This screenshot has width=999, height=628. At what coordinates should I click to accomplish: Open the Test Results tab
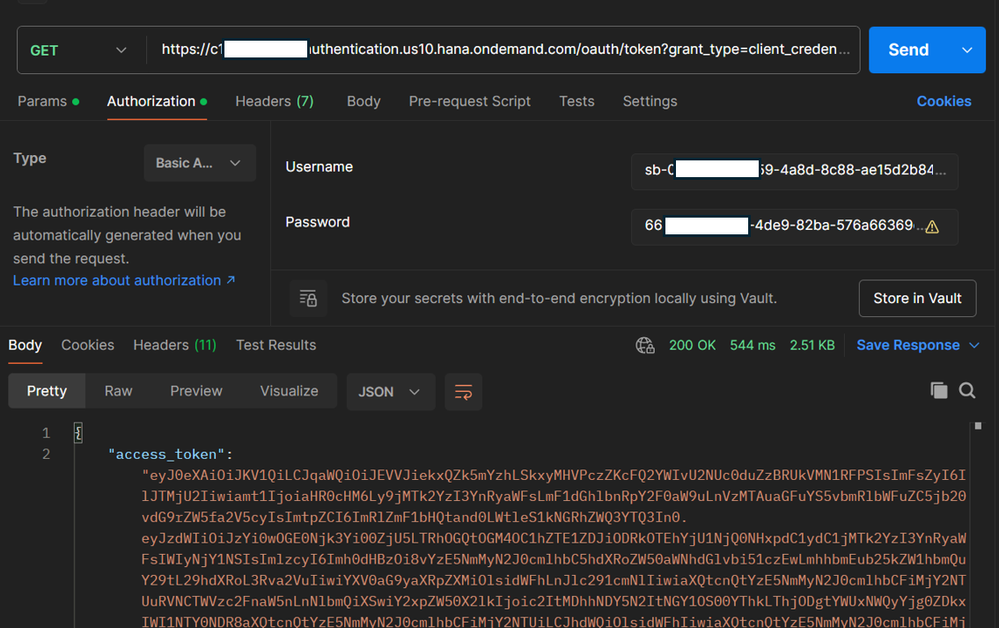point(276,345)
